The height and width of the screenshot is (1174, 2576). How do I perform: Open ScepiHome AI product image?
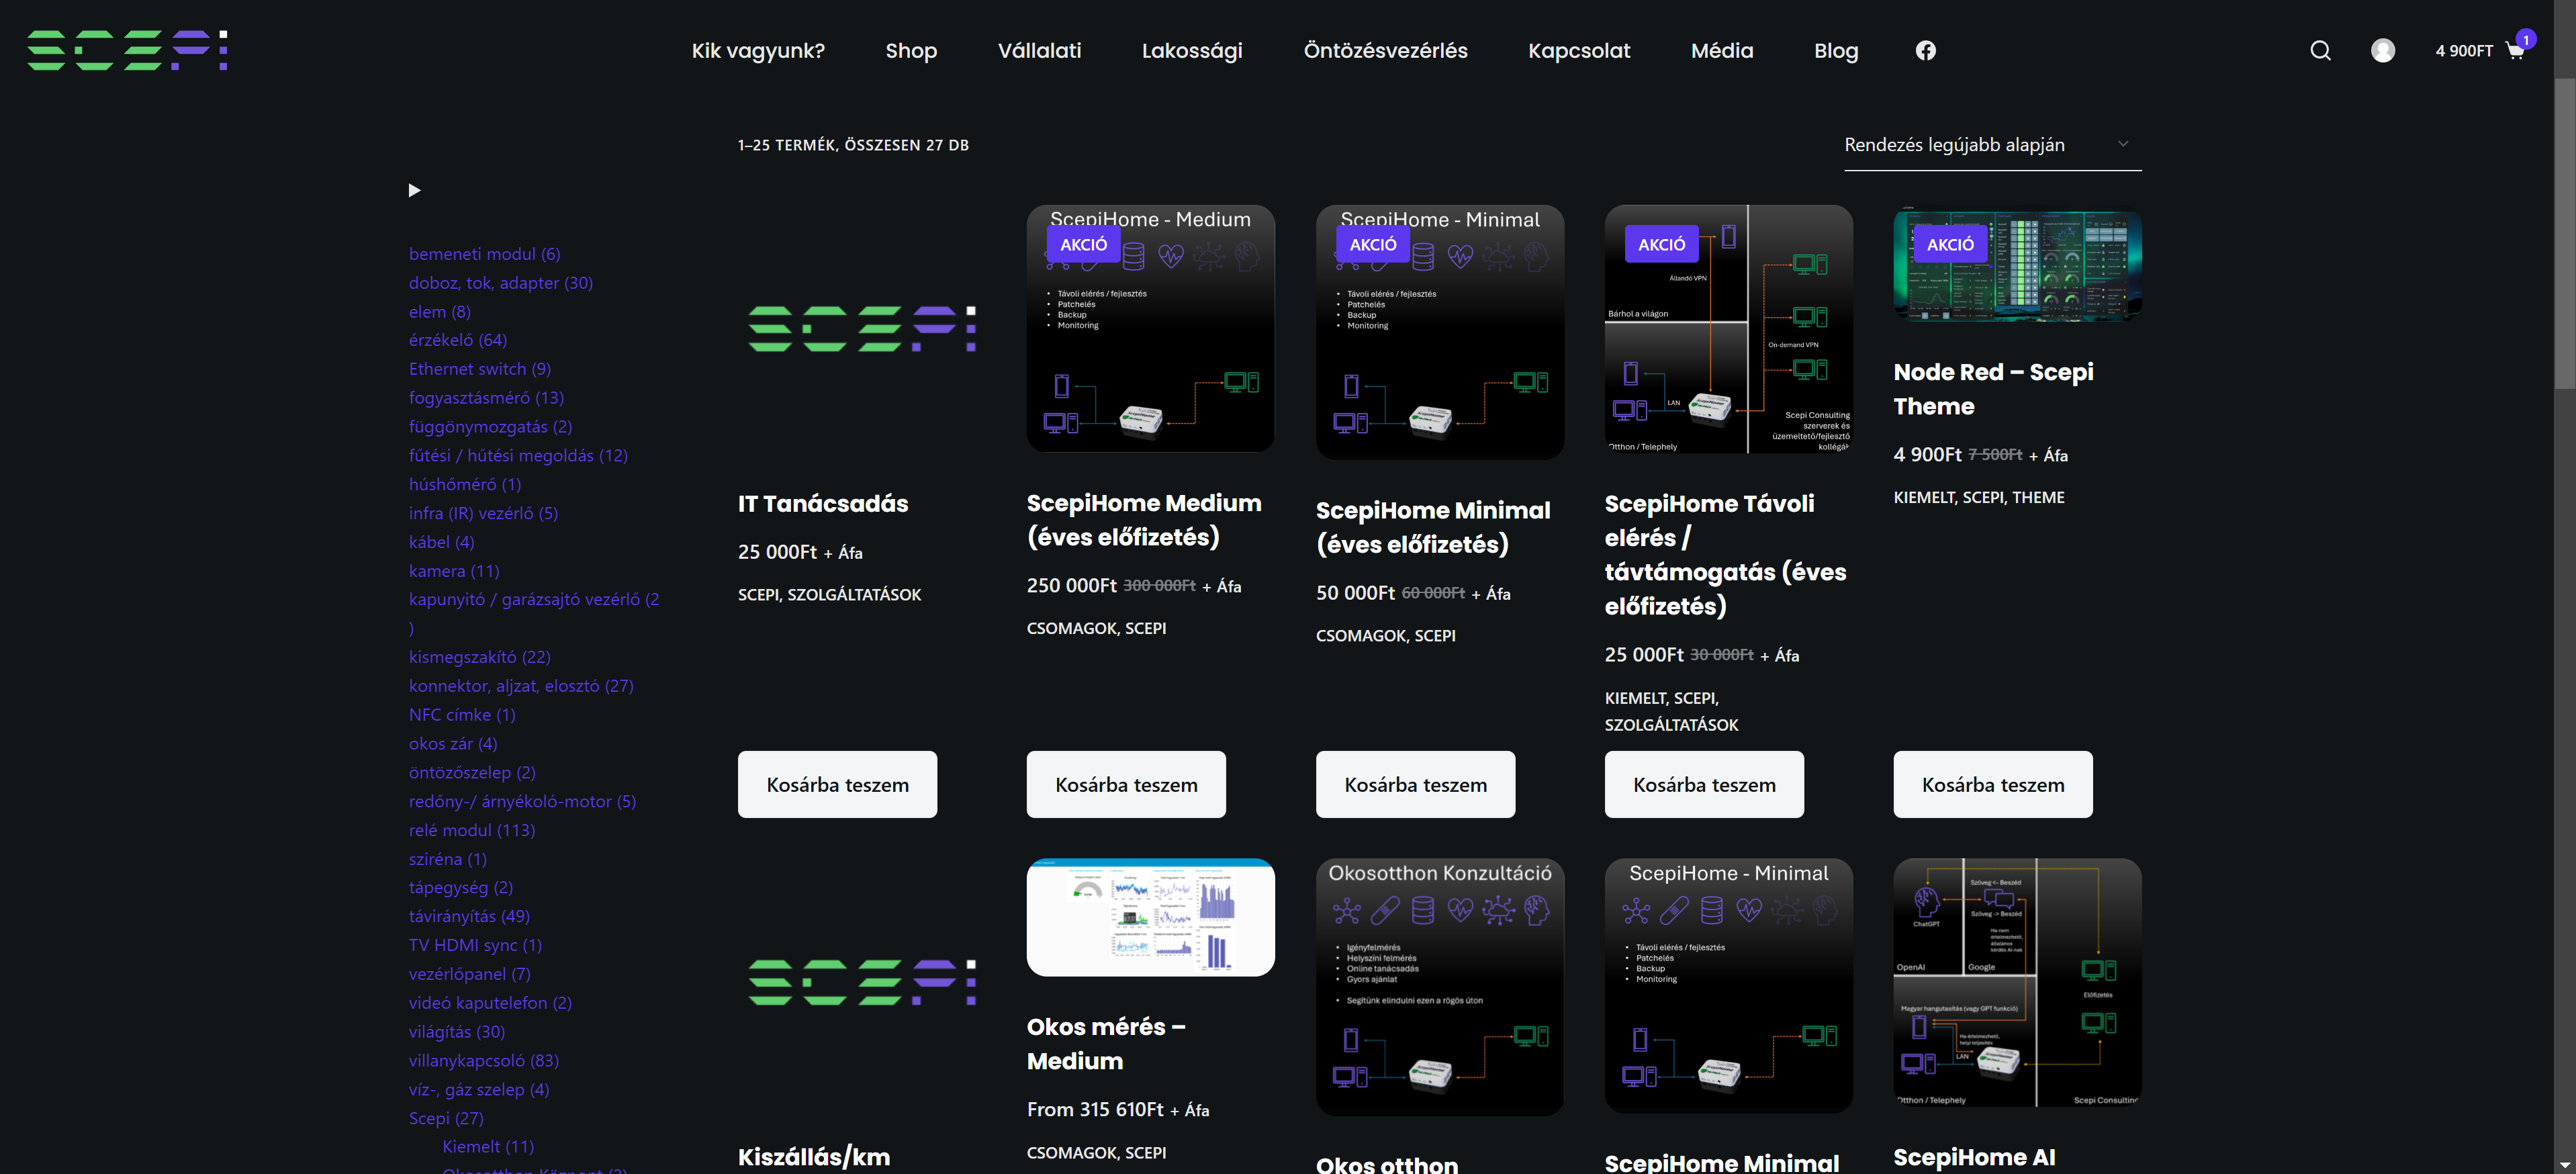2017,982
